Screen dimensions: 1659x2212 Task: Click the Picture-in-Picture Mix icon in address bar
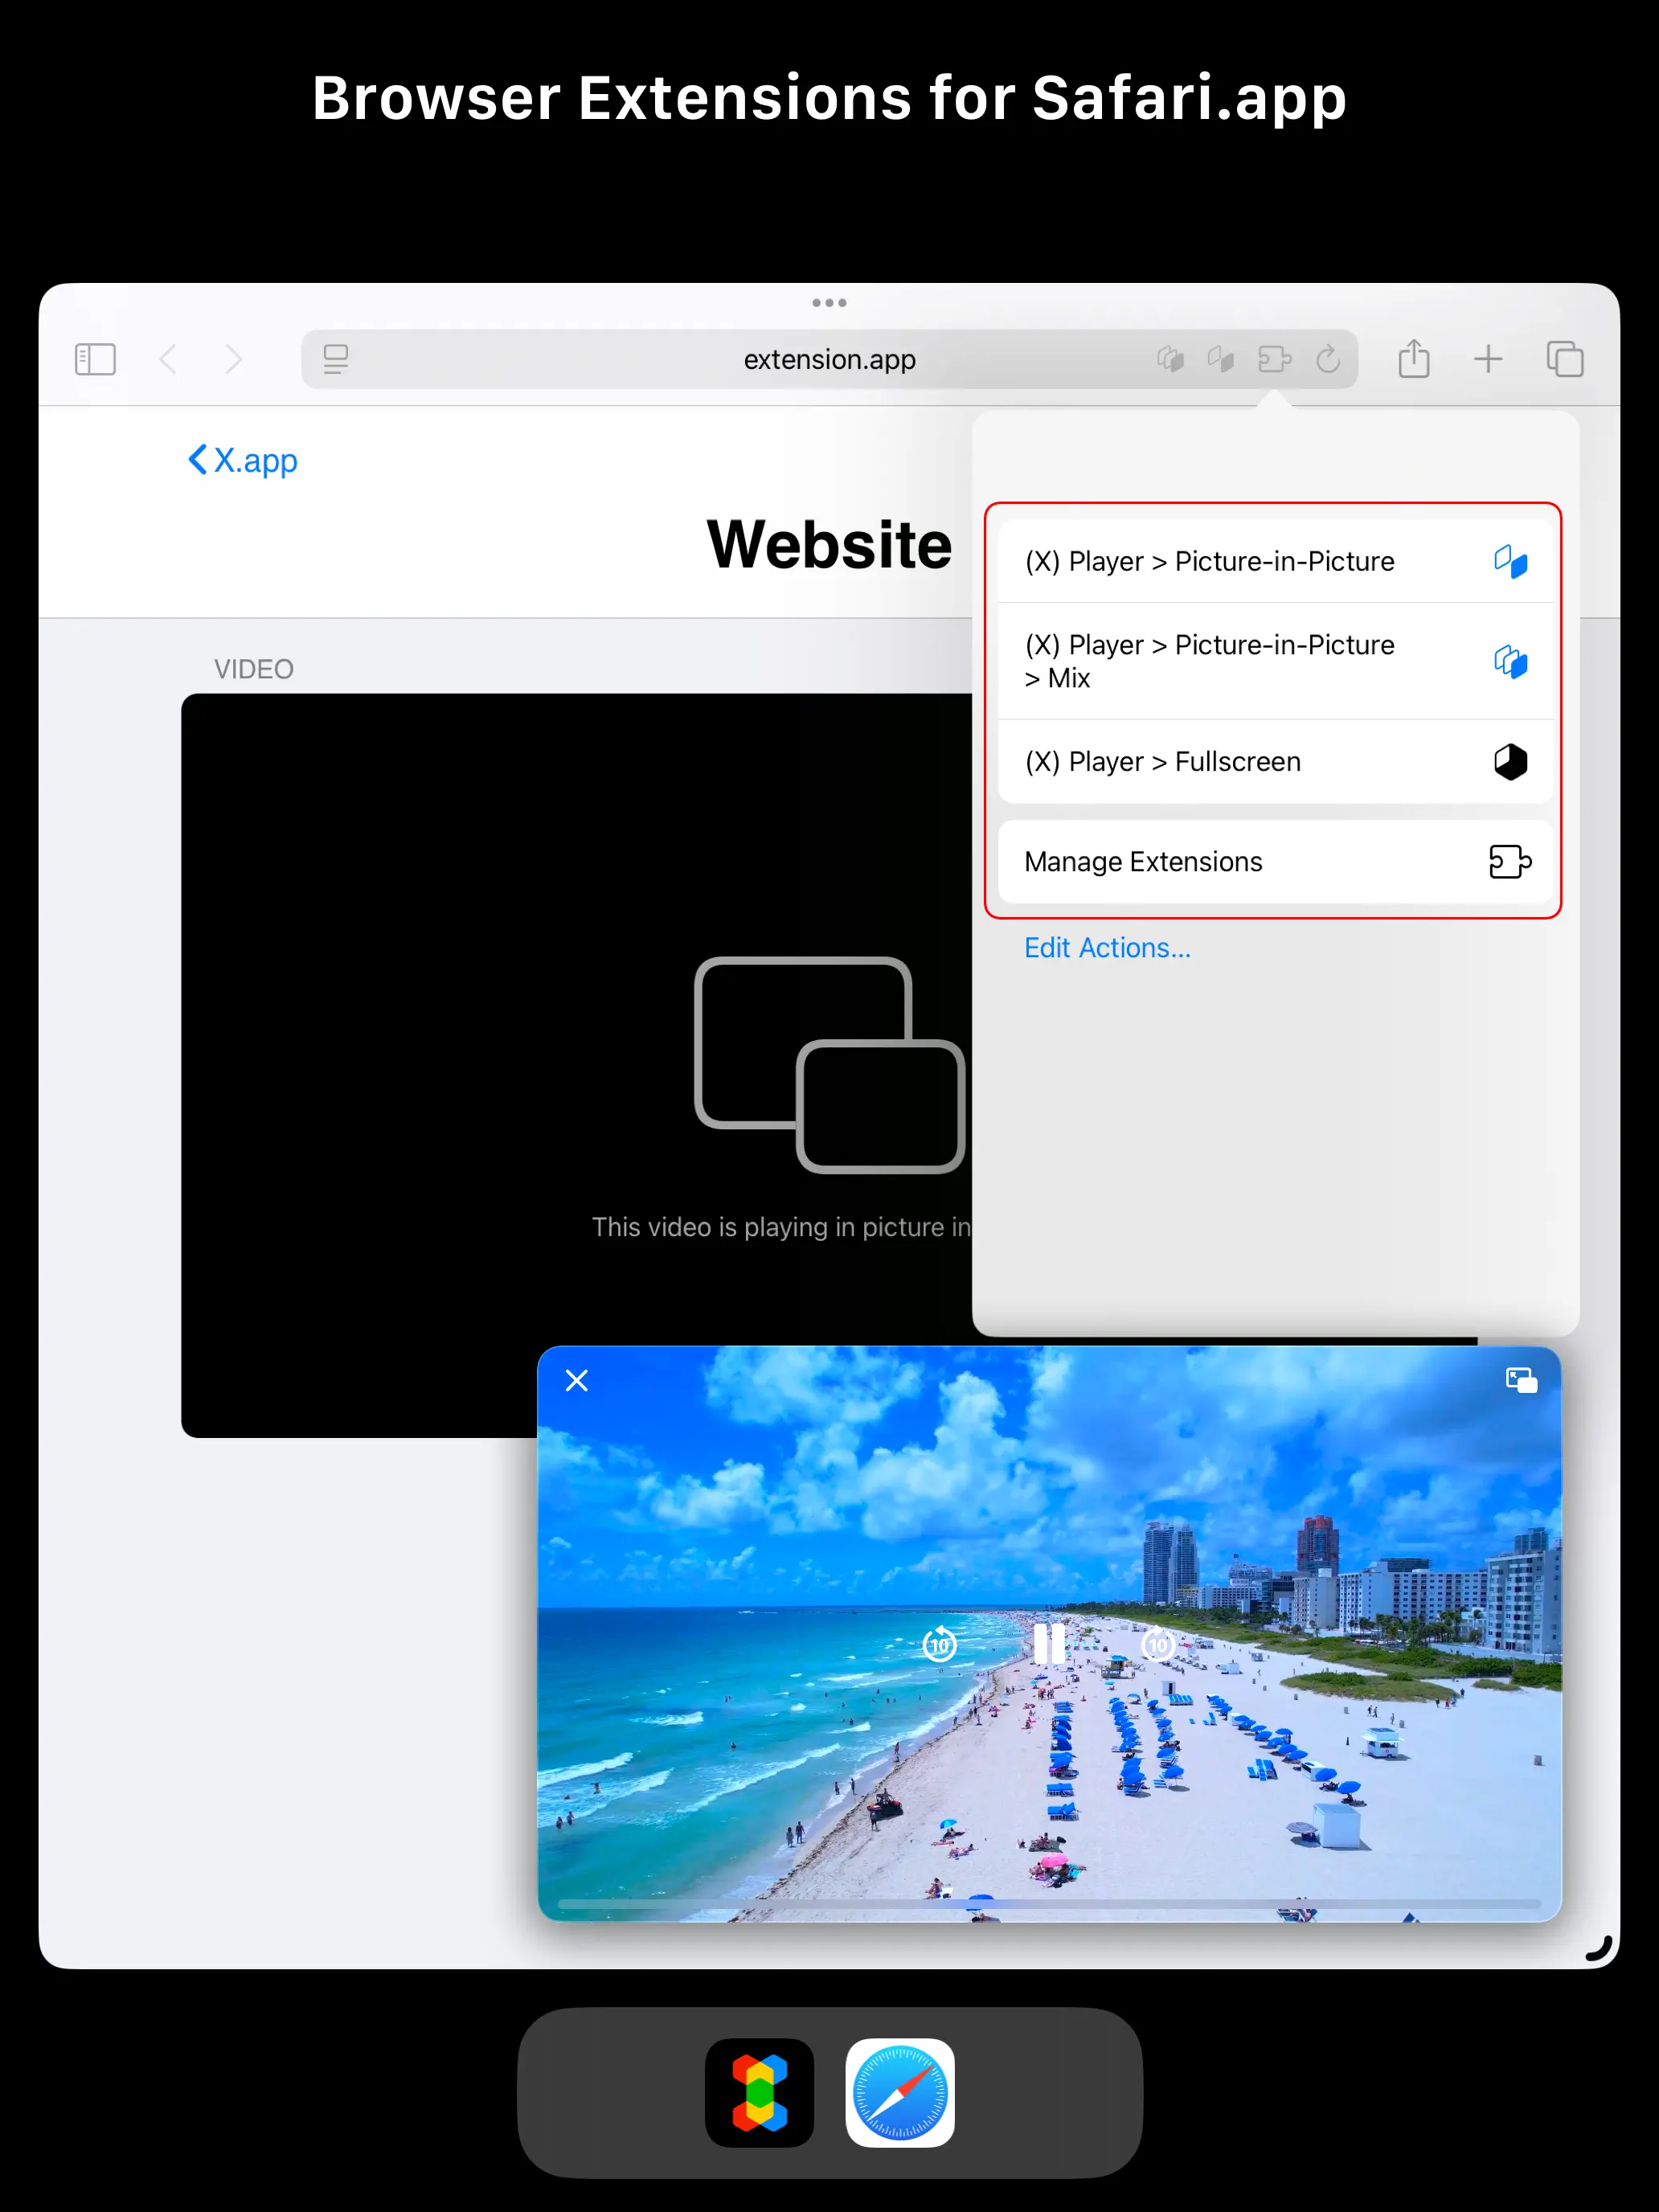click(x=1170, y=359)
